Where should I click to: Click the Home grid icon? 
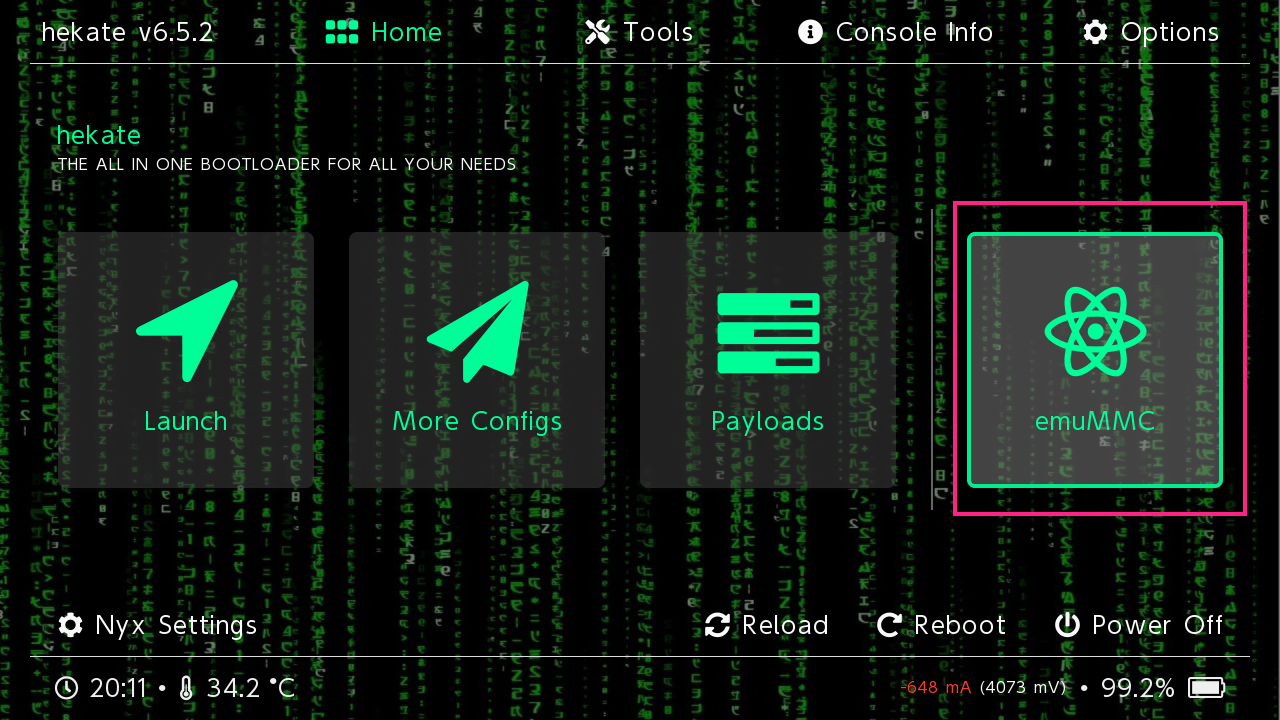pos(342,32)
